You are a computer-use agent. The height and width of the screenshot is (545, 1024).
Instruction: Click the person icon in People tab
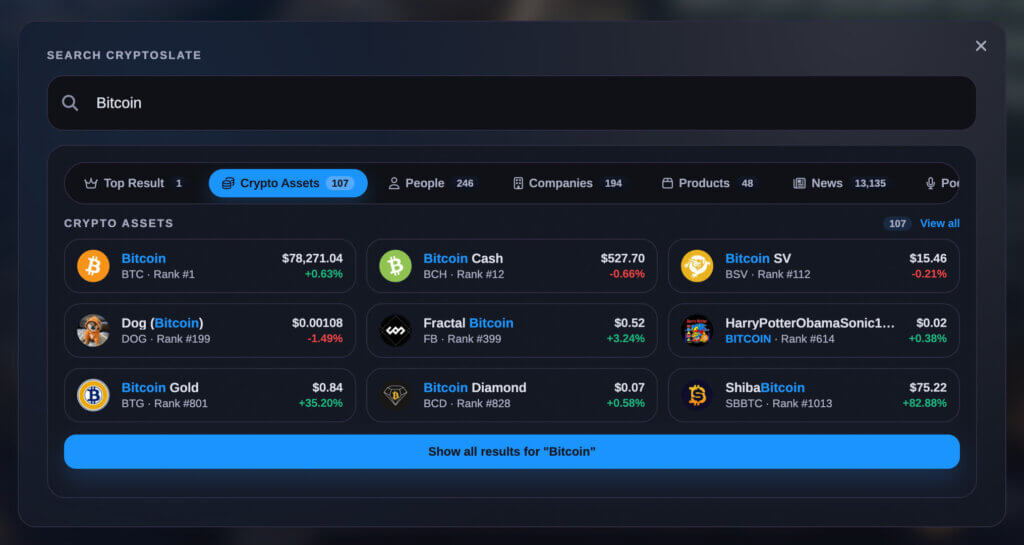[394, 183]
